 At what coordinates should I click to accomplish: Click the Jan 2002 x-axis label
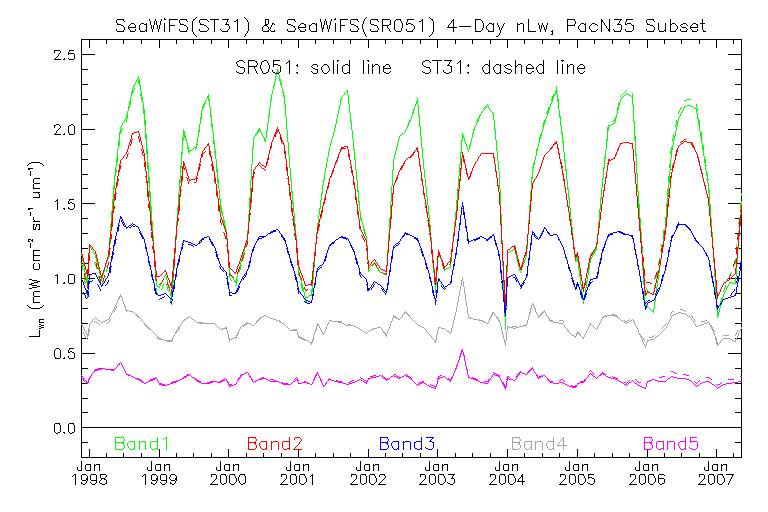point(368,473)
